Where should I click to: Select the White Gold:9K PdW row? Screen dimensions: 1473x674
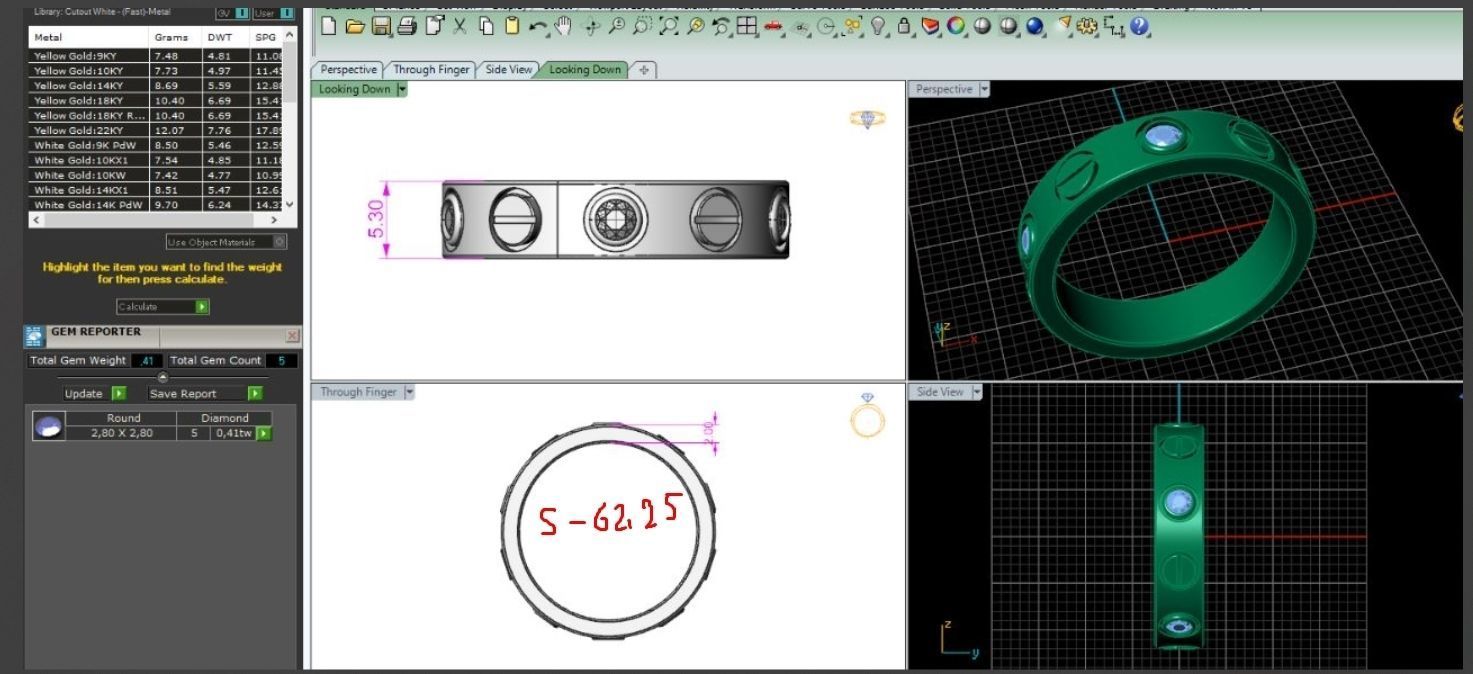pyautogui.click(x=156, y=145)
